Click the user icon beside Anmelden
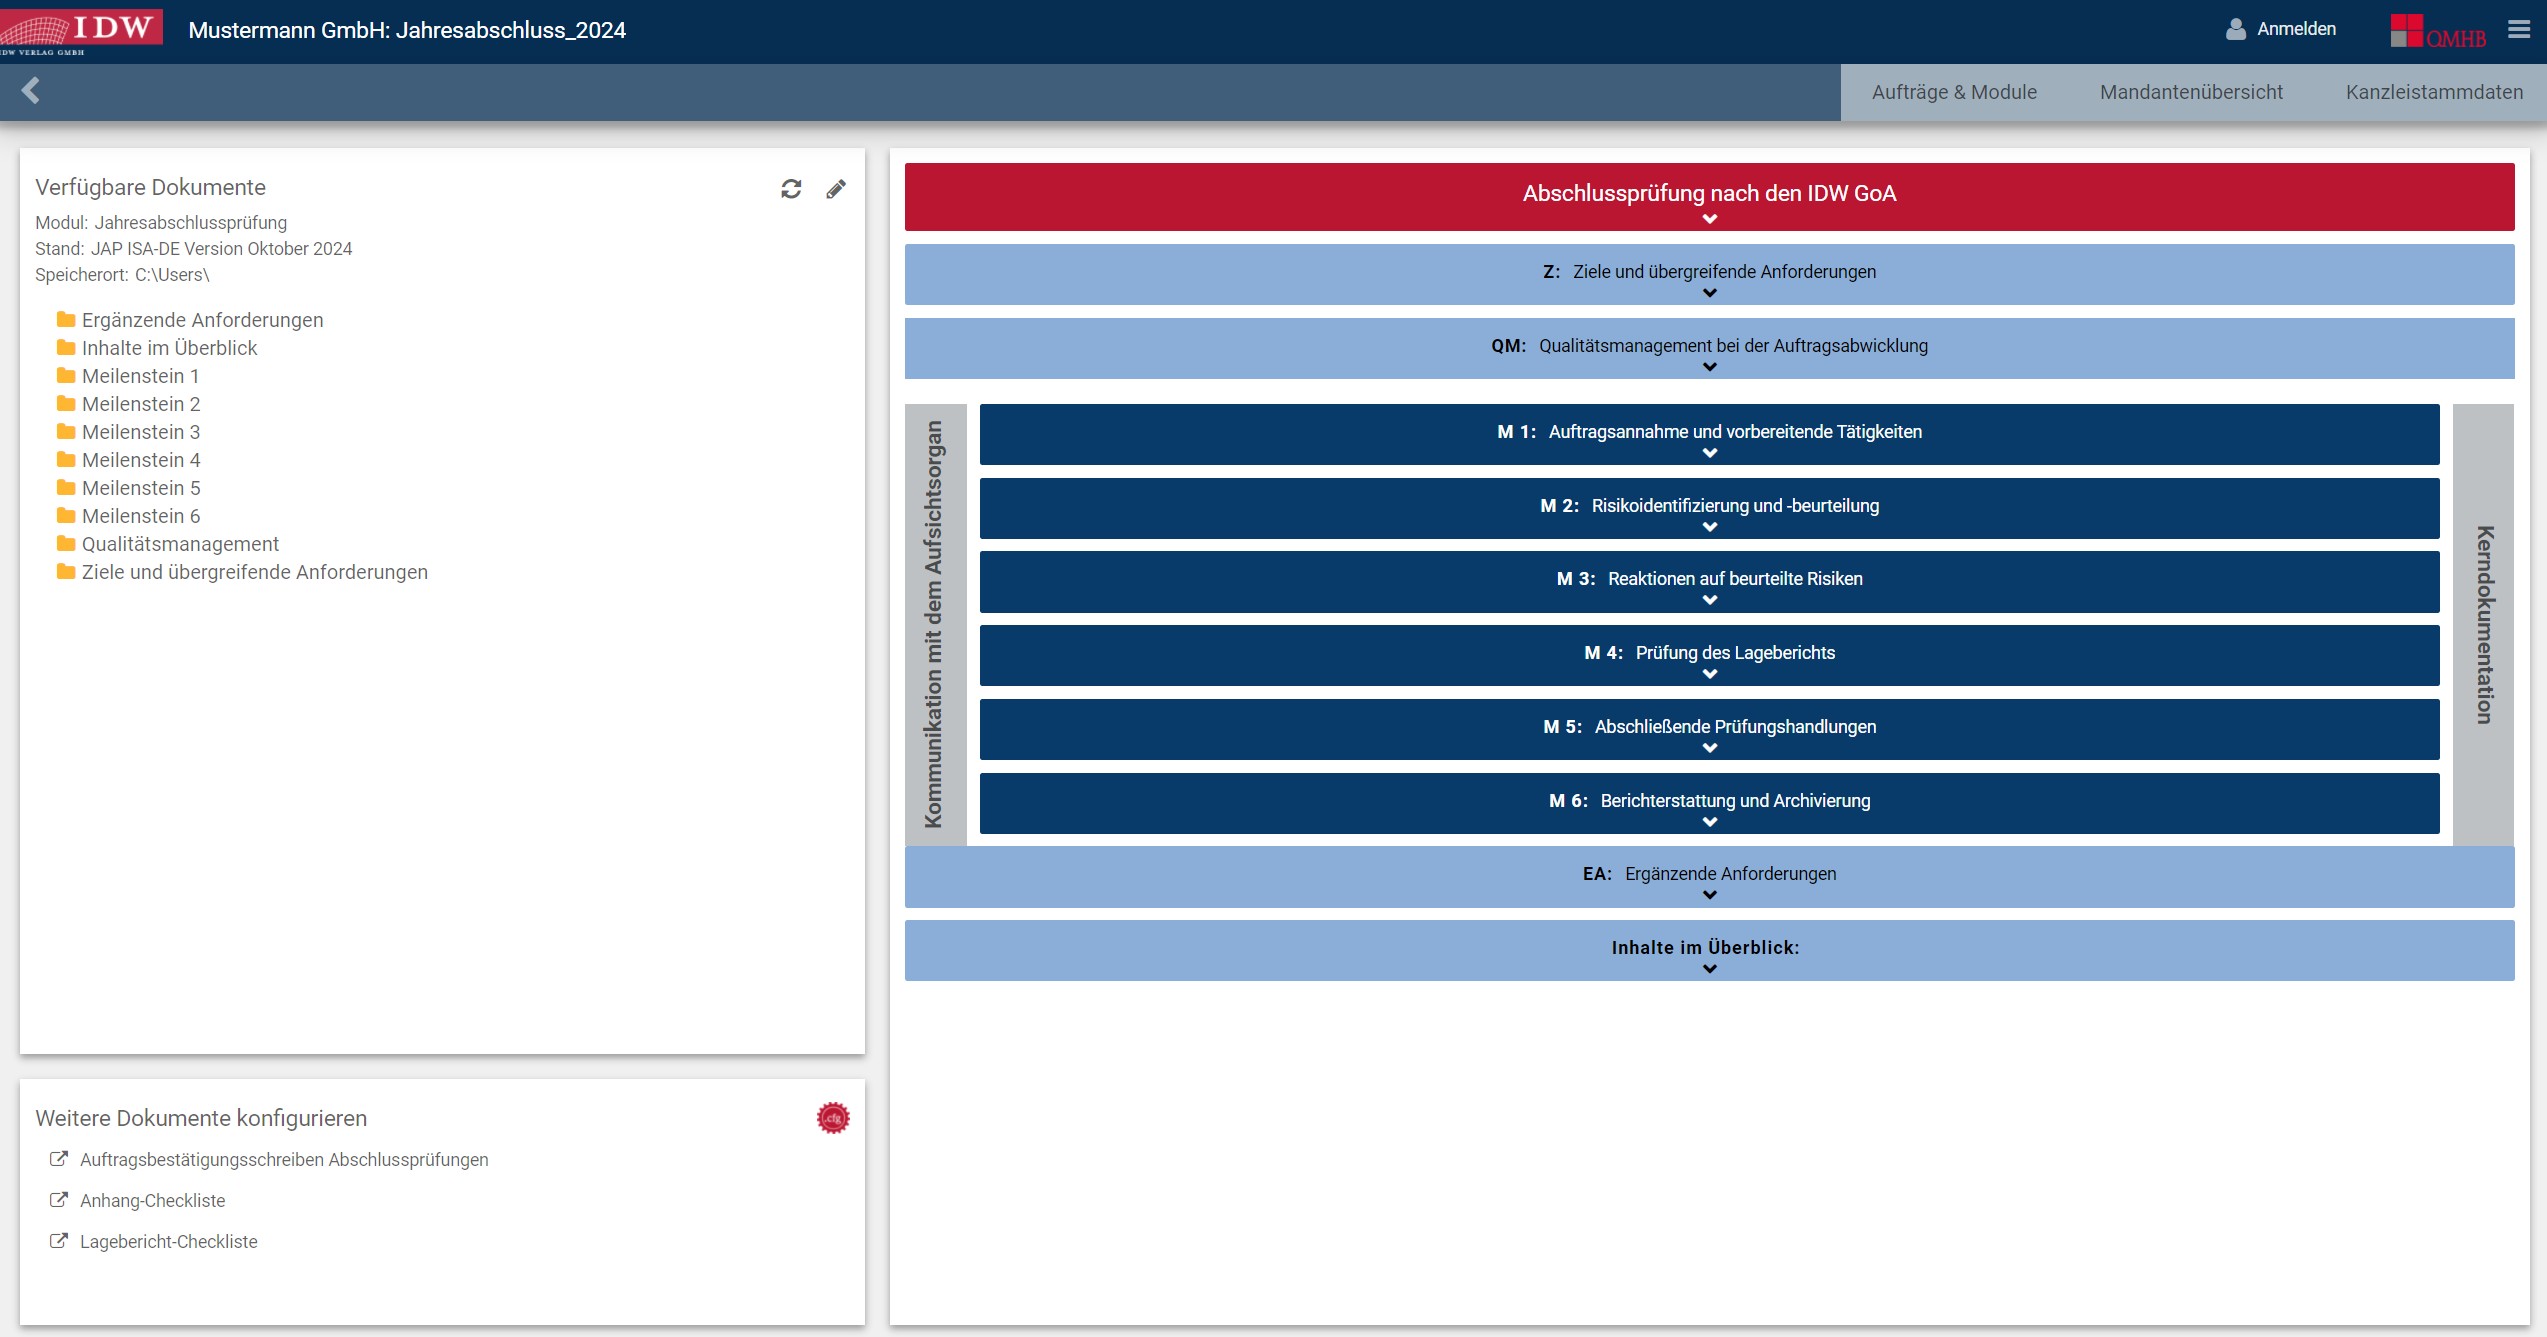Viewport: 2547px width, 1337px height. click(2235, 30)
